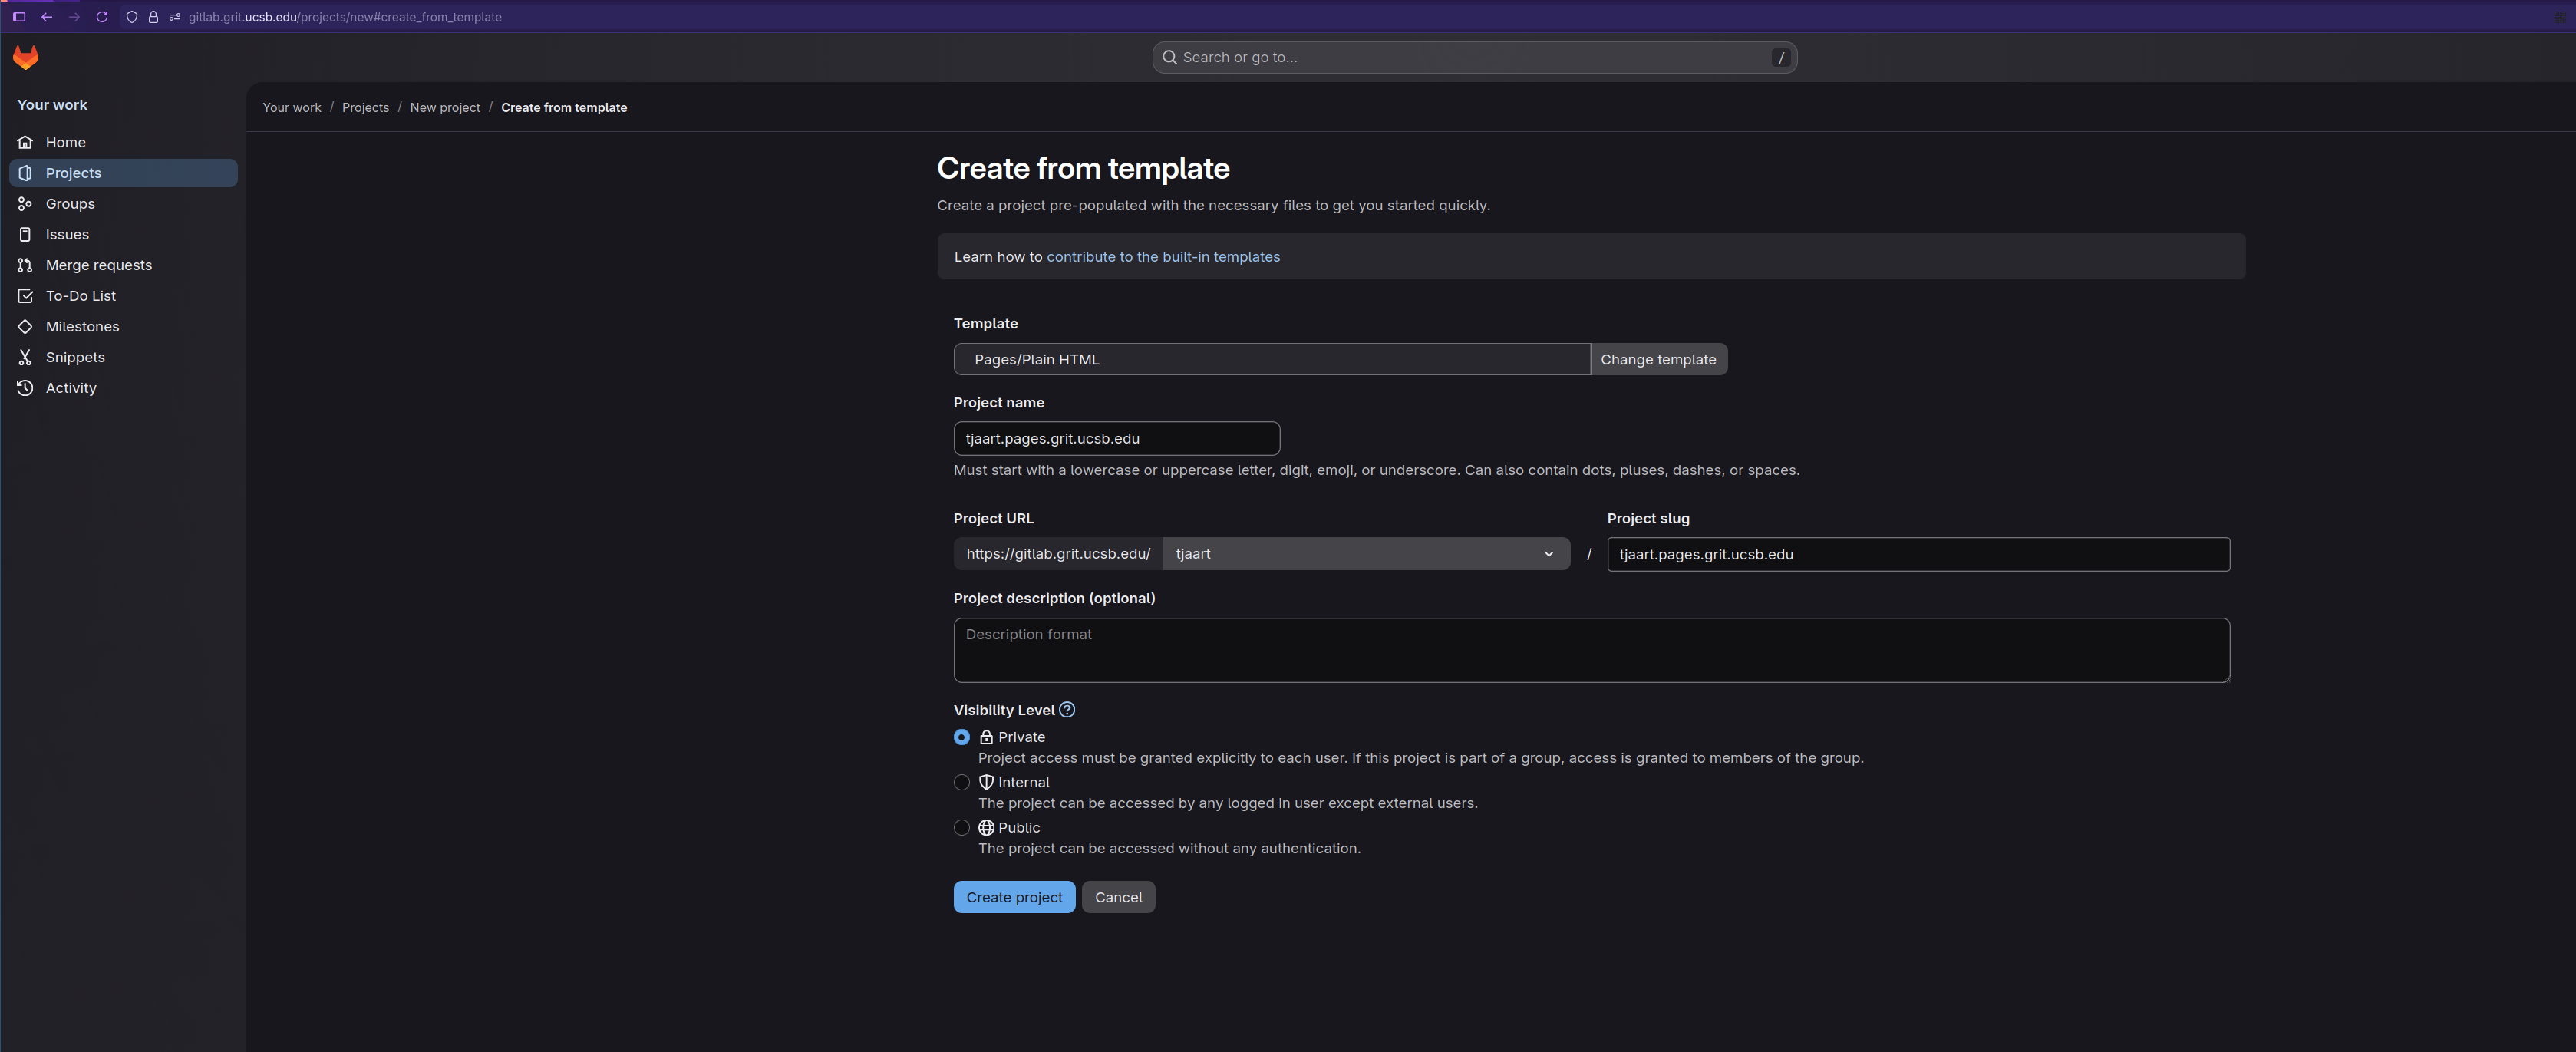Click the Visibility Level help icon
The height and width of the screenshot is (1052, 2576).
[x=1067, y=710]
